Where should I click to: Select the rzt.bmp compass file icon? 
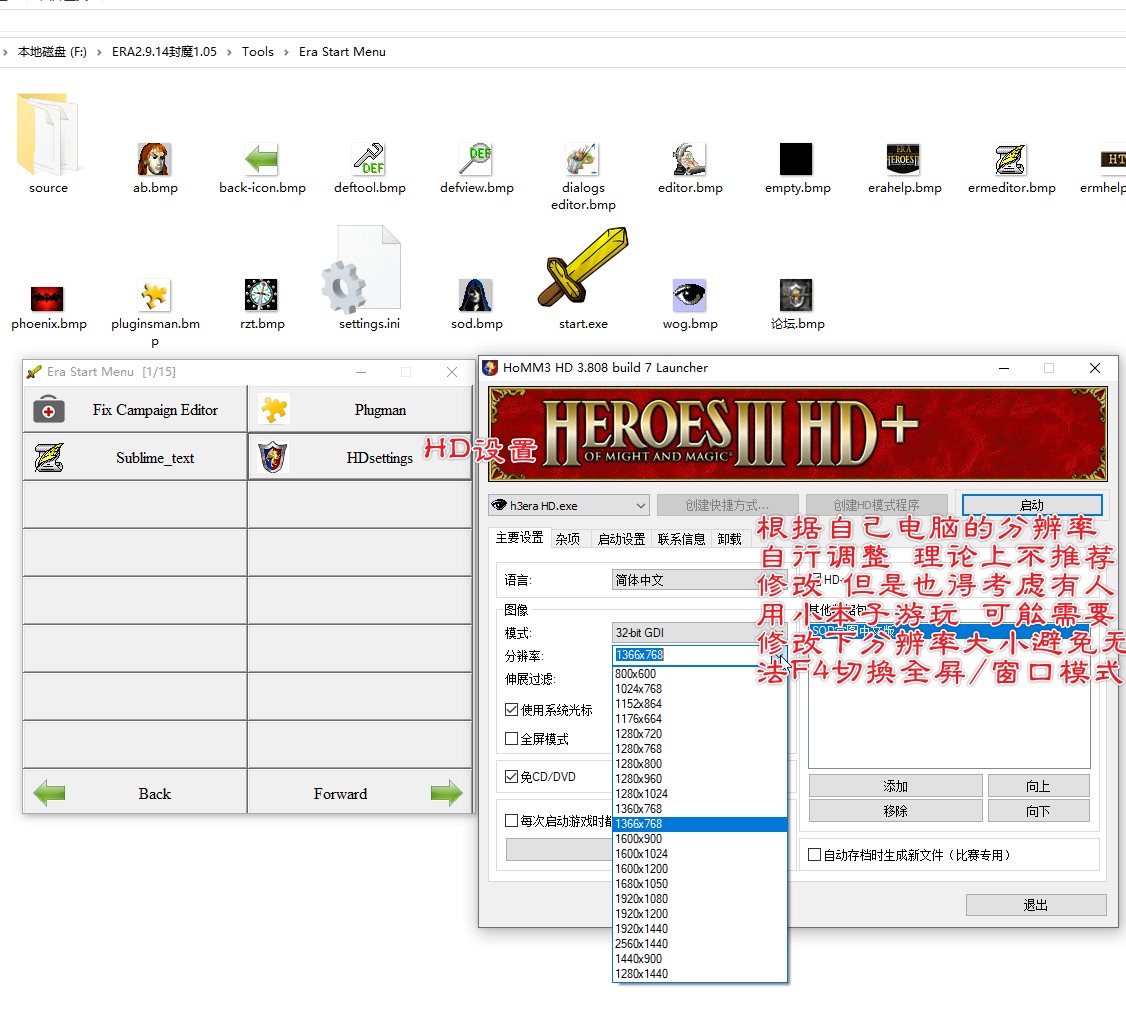pos(261,295)
